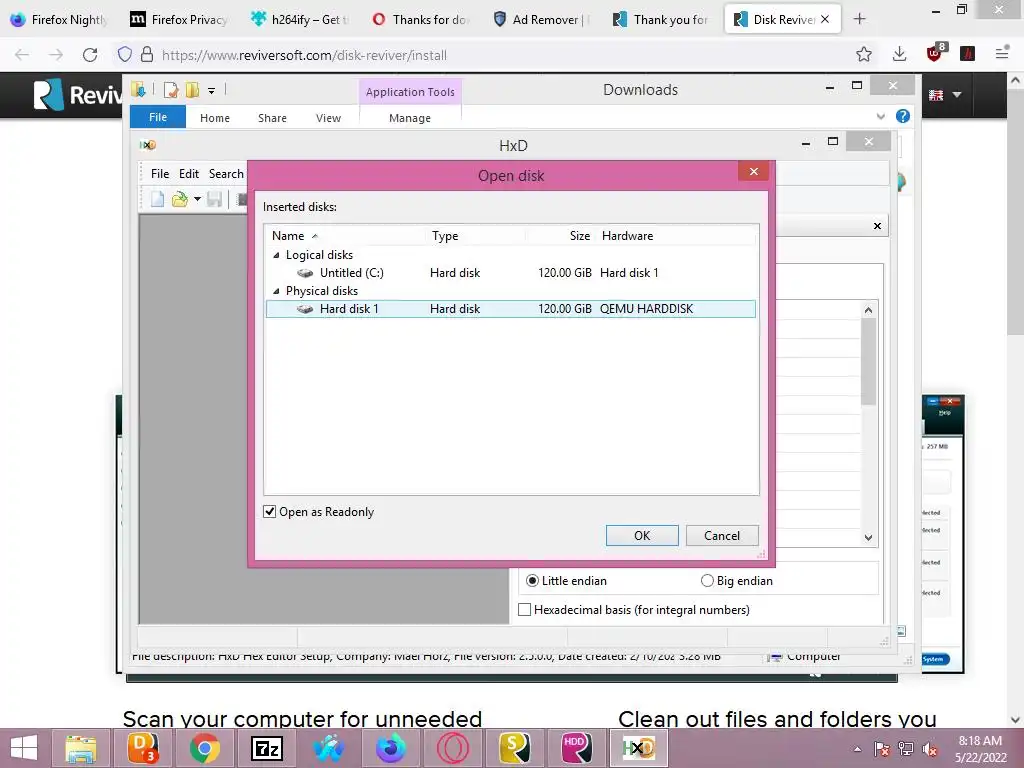Click the data inspector scrollbar up arrow
This screenshot has width=1024, height=768.
[868, 310]
